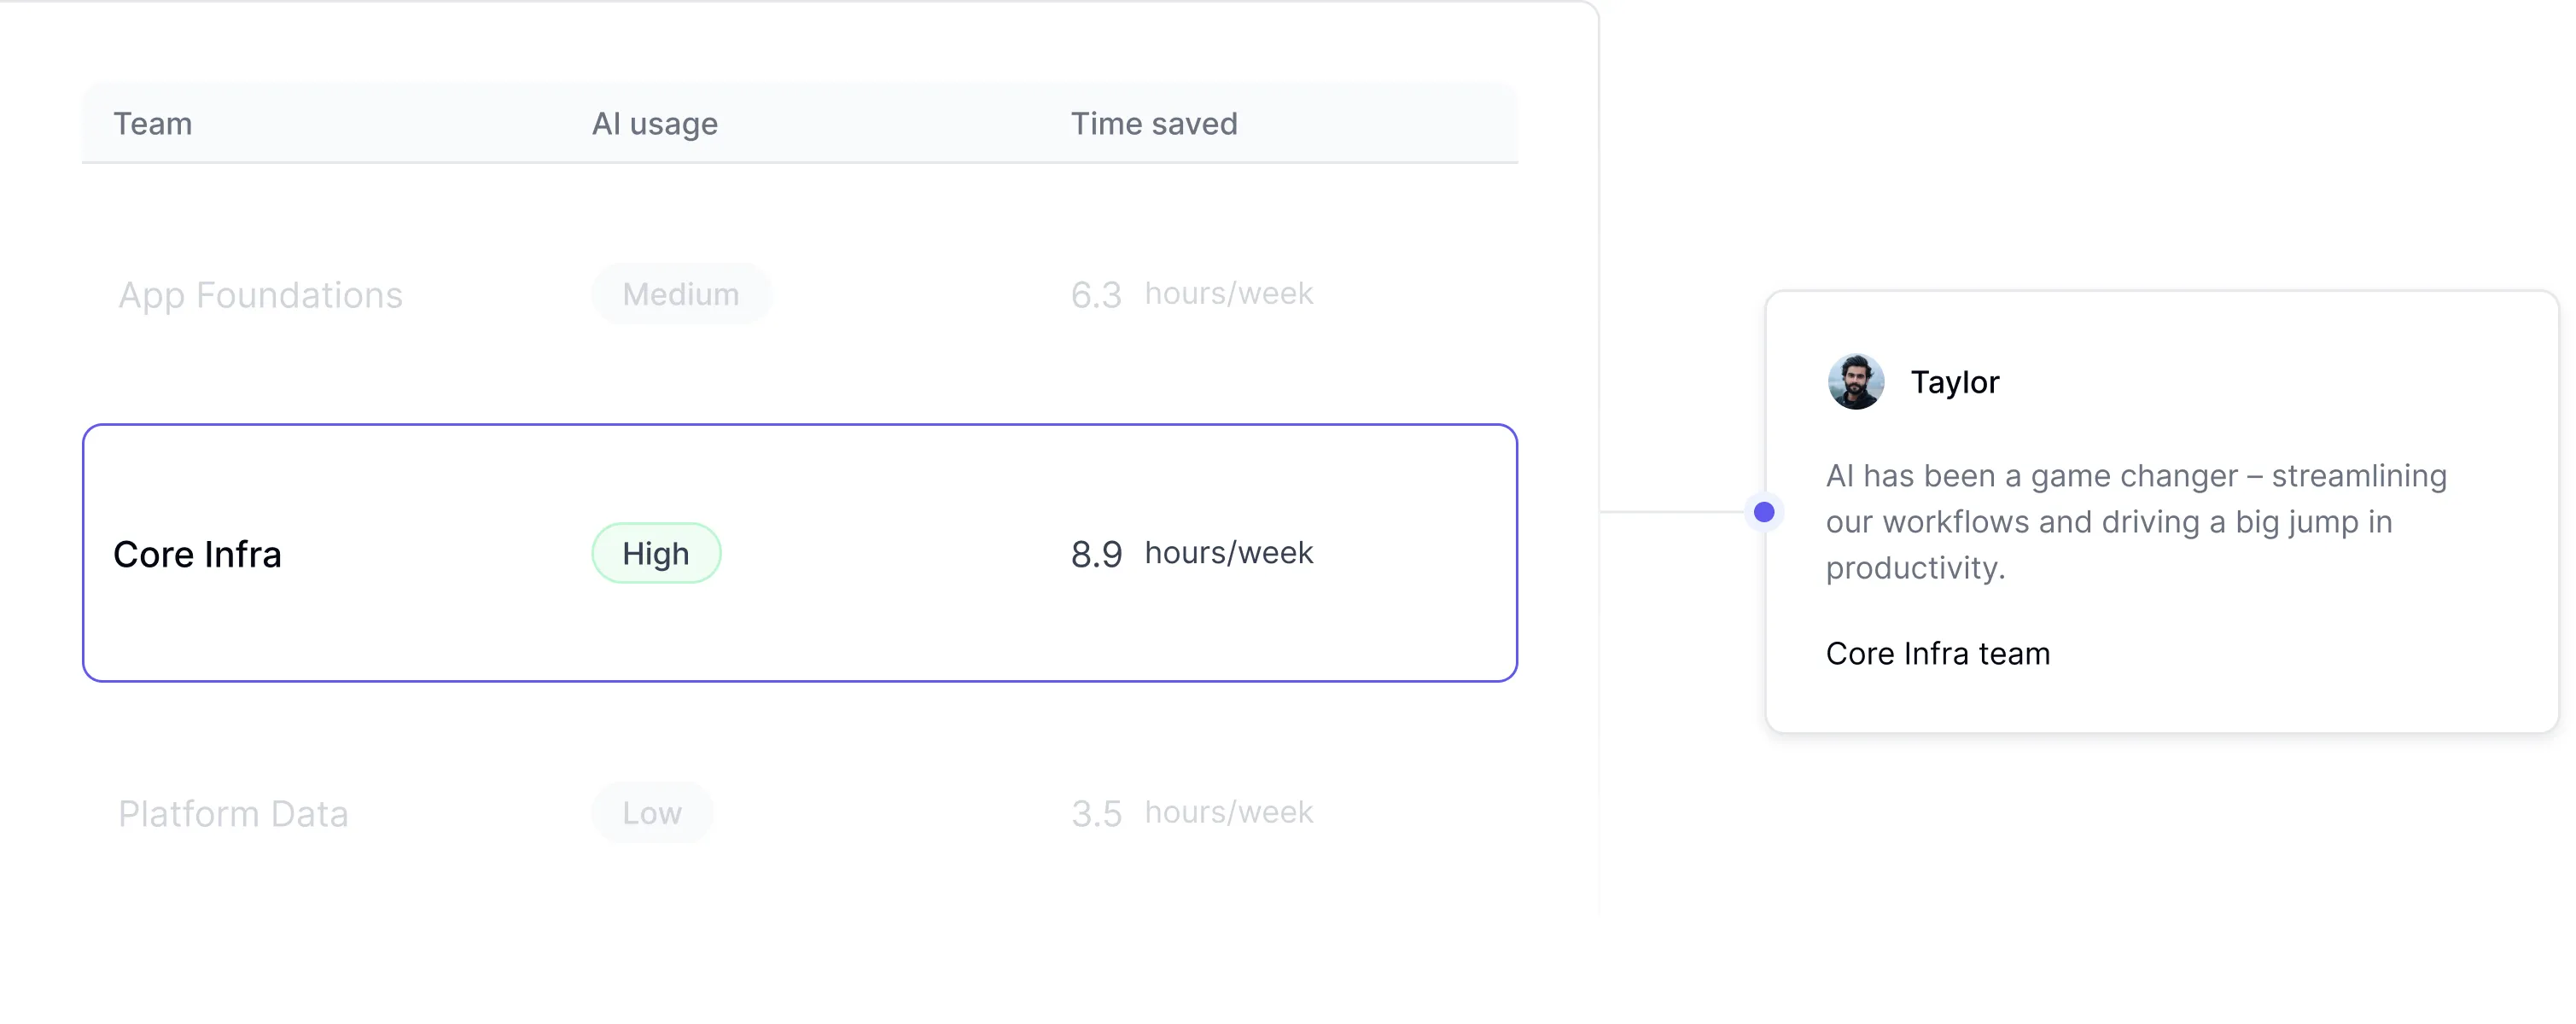Click Taylor's avatar photo
2576x1024 pixels.
click(x=1855, y=381)
